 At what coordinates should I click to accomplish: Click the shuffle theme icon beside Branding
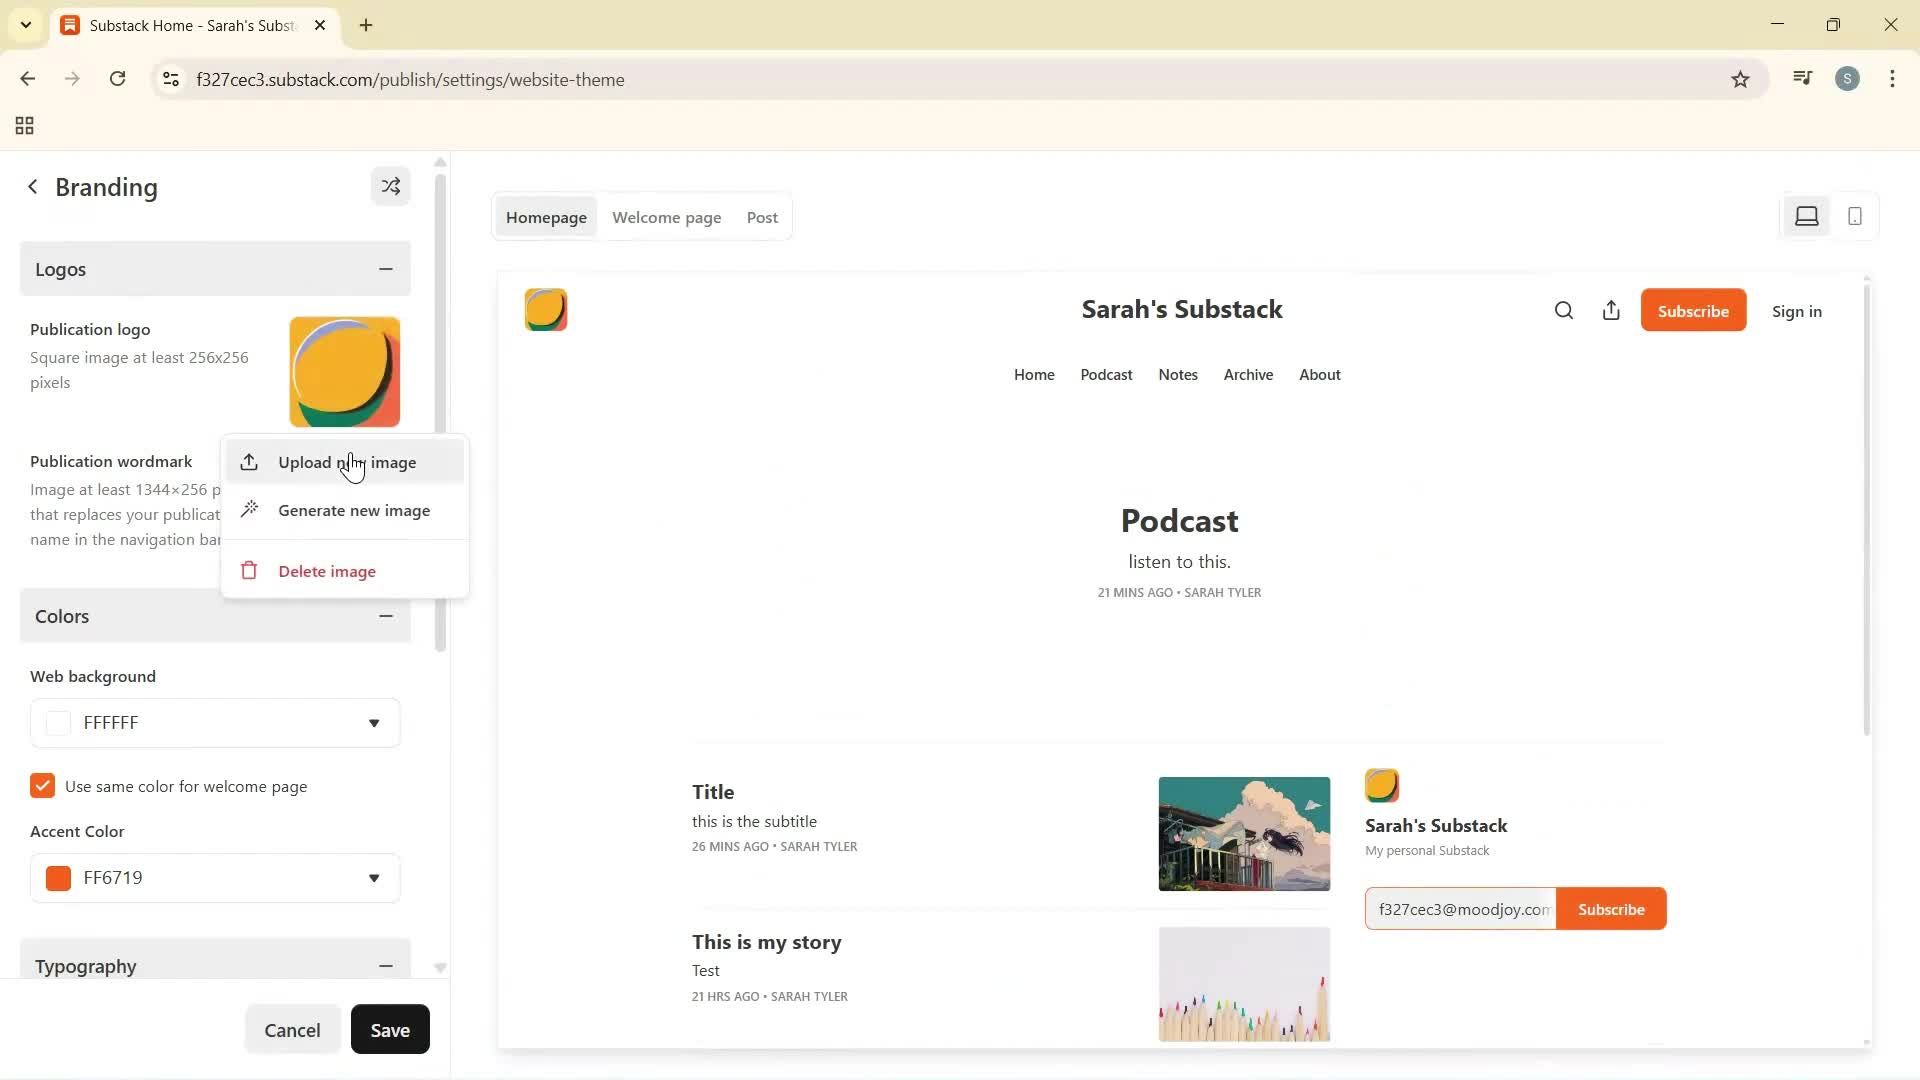[x=390, y=187]
